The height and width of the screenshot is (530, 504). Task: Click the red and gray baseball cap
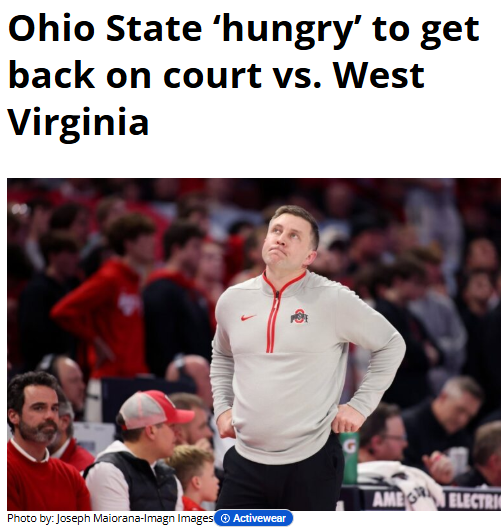pyautogui.click(x=154, y=410)
